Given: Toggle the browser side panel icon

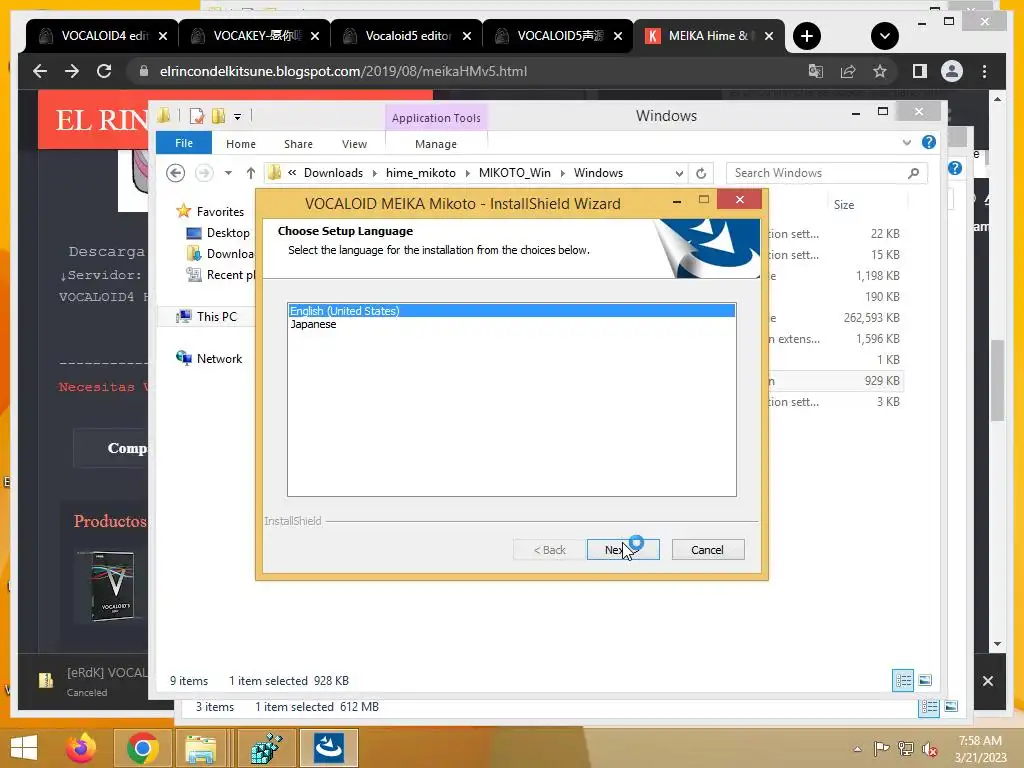Looking at the screenshot, I should tap(920, 71).
